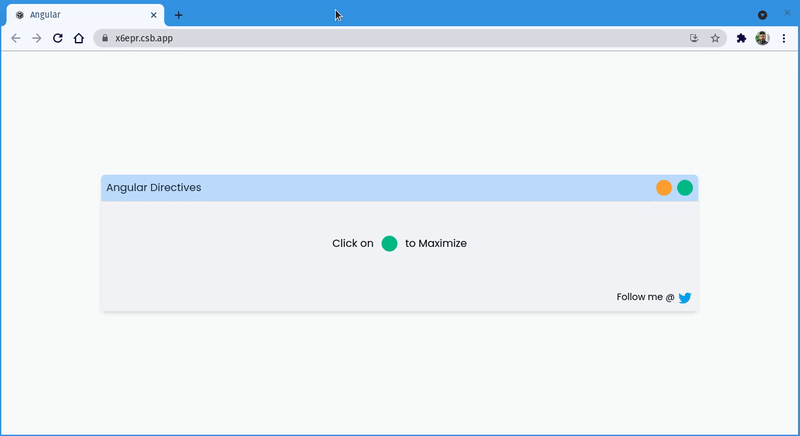This screenshot has width=800, height=436.
Task: Reload the current page
Action: pos(58,38)
